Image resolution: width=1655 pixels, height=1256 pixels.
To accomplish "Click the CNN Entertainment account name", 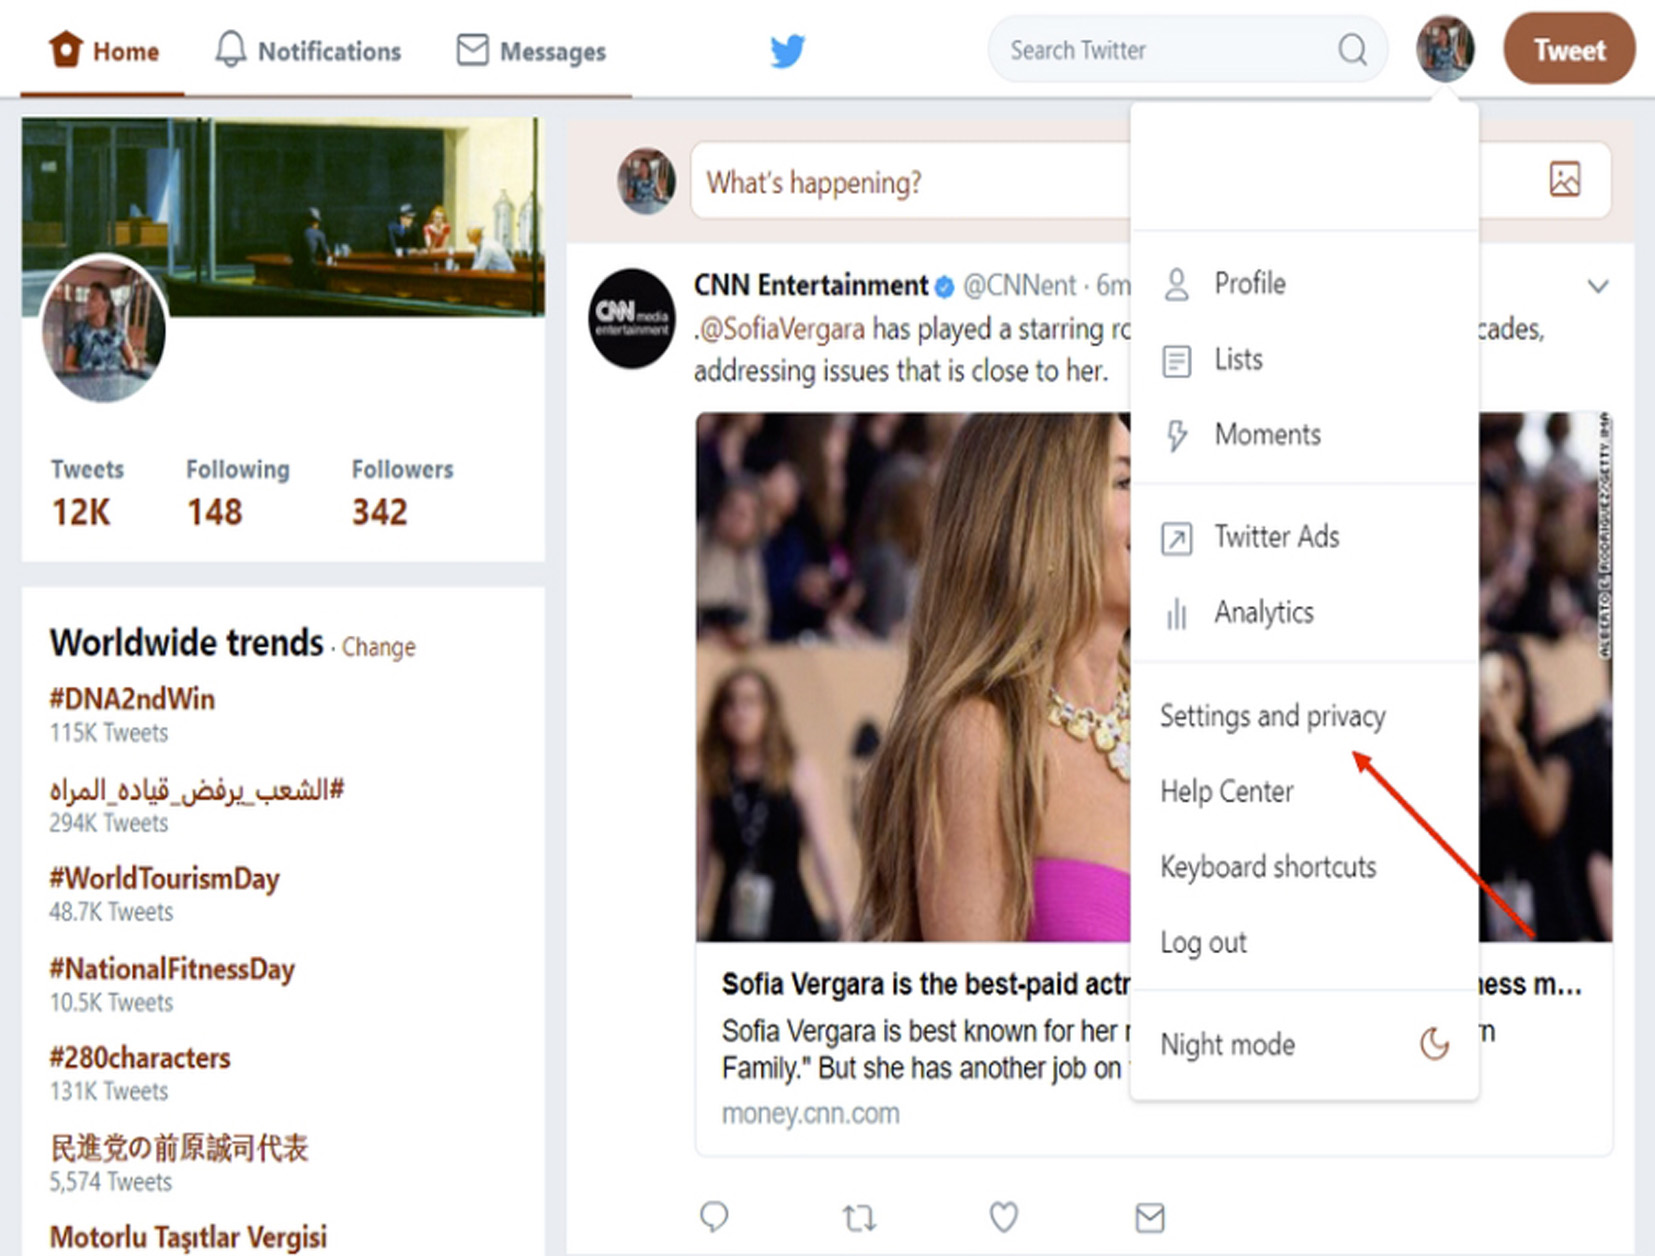I will pyautogui.click(x=811, y=286).
